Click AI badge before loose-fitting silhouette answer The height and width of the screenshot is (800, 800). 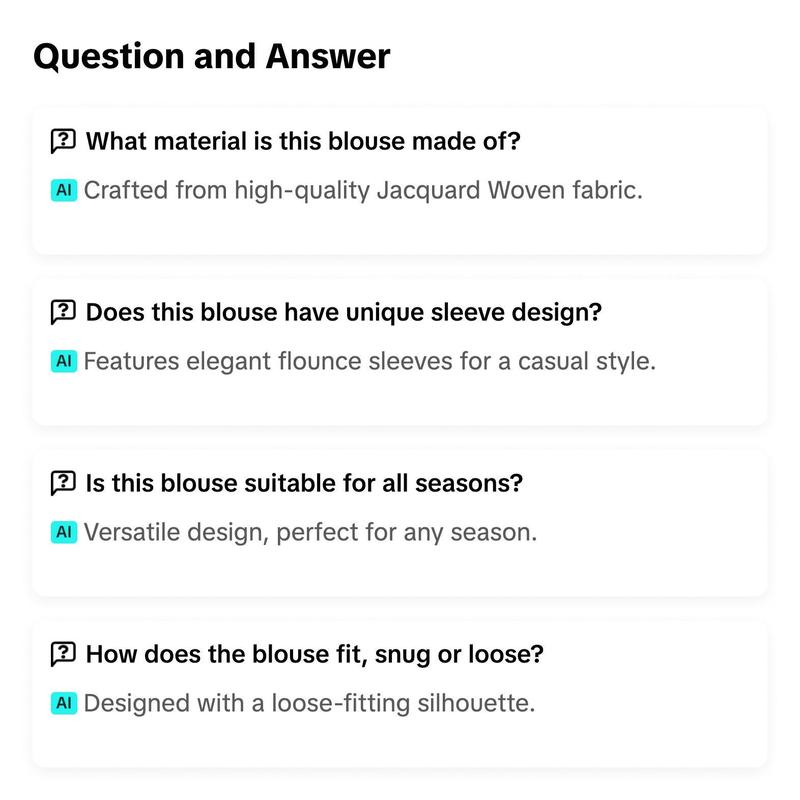64,703
